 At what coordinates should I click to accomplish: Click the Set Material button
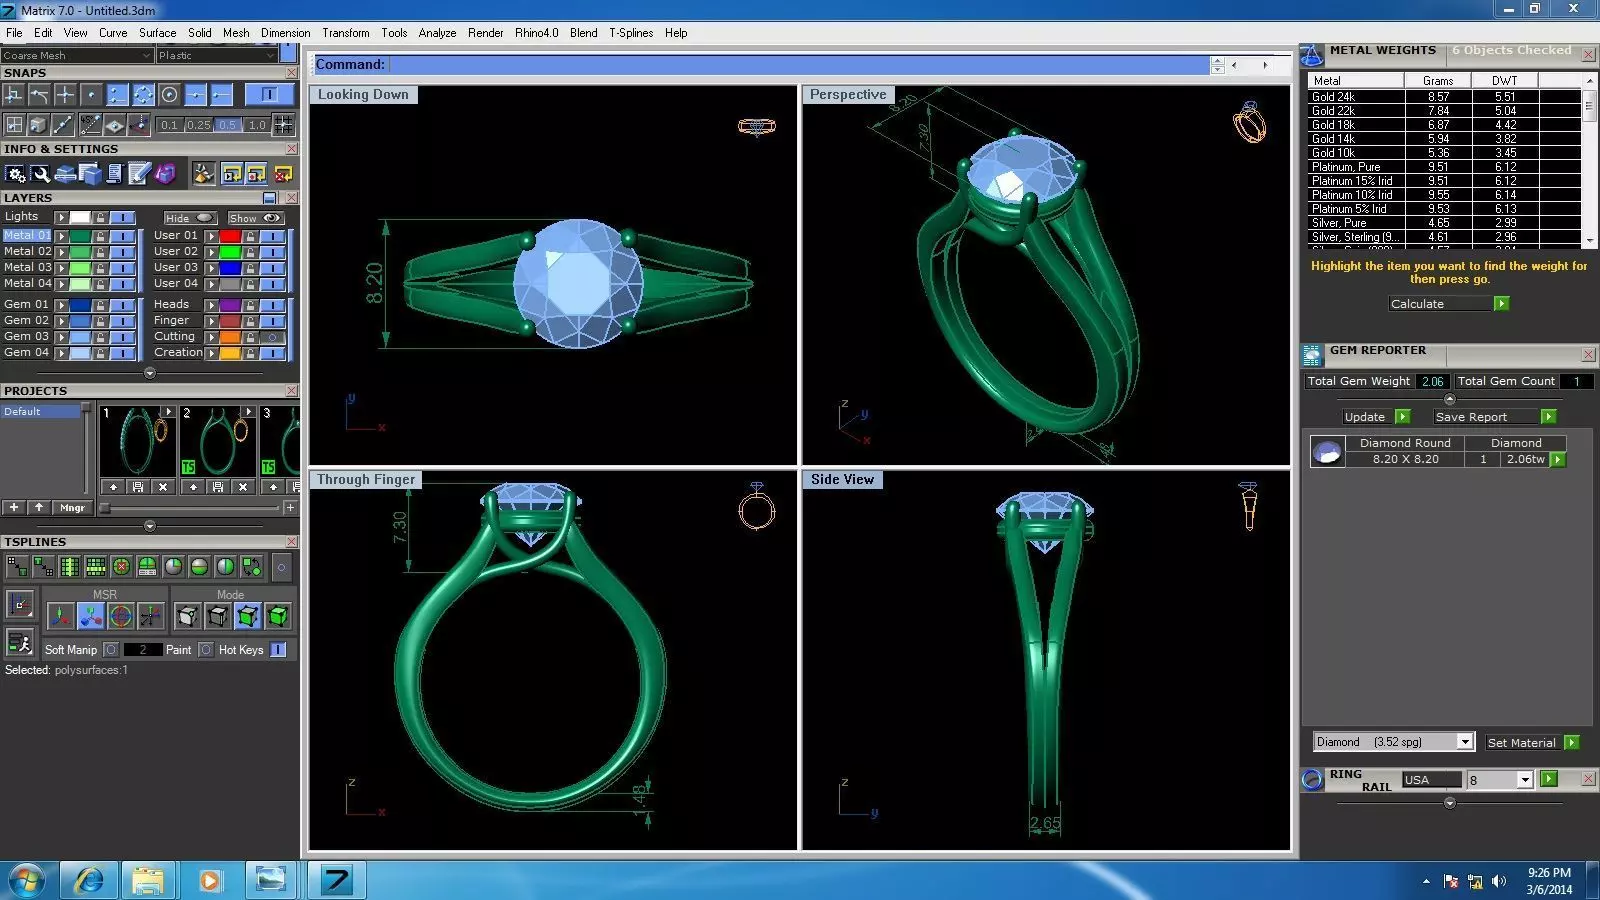[x=1532, y=743]
